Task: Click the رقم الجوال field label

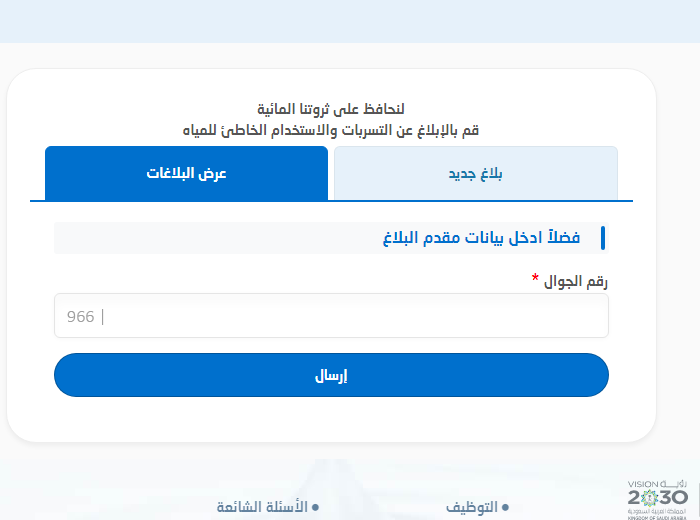Action: point(575,281)
